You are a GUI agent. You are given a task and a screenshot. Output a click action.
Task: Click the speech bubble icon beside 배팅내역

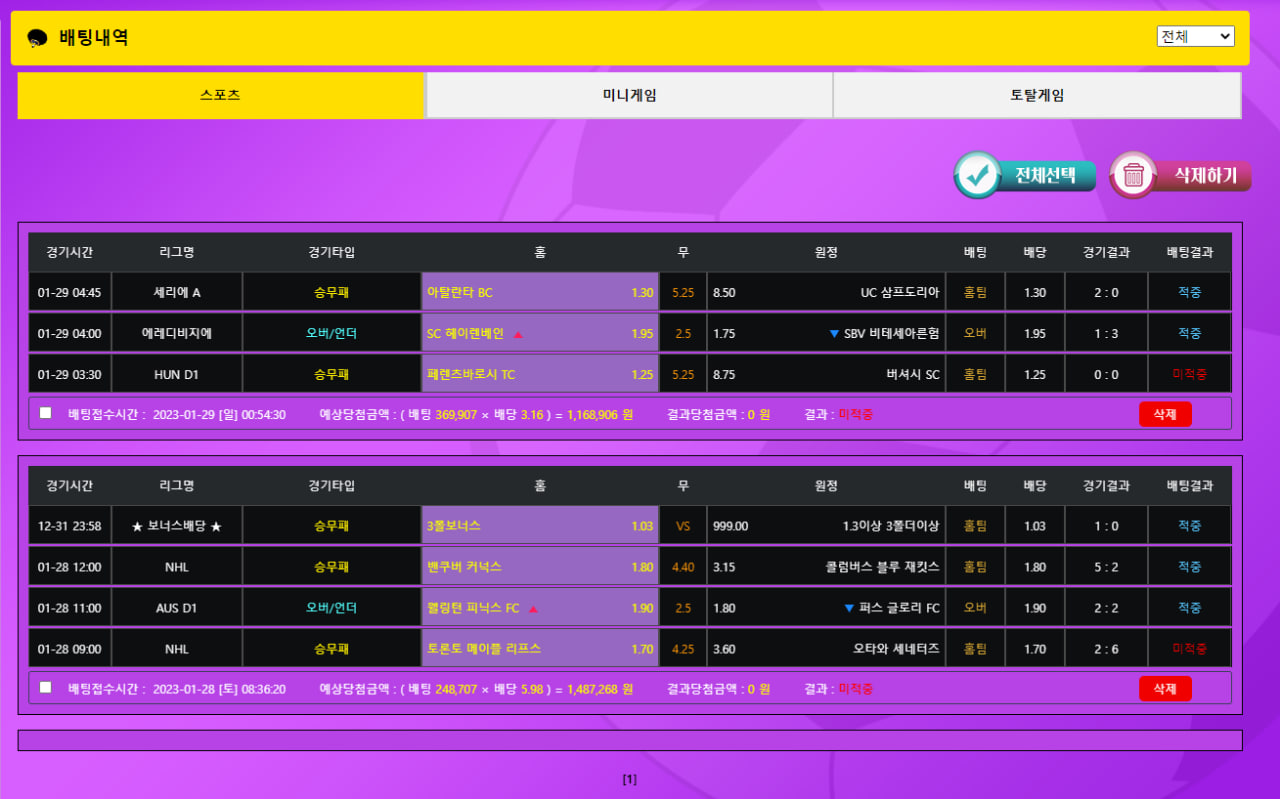click(37, 38)
